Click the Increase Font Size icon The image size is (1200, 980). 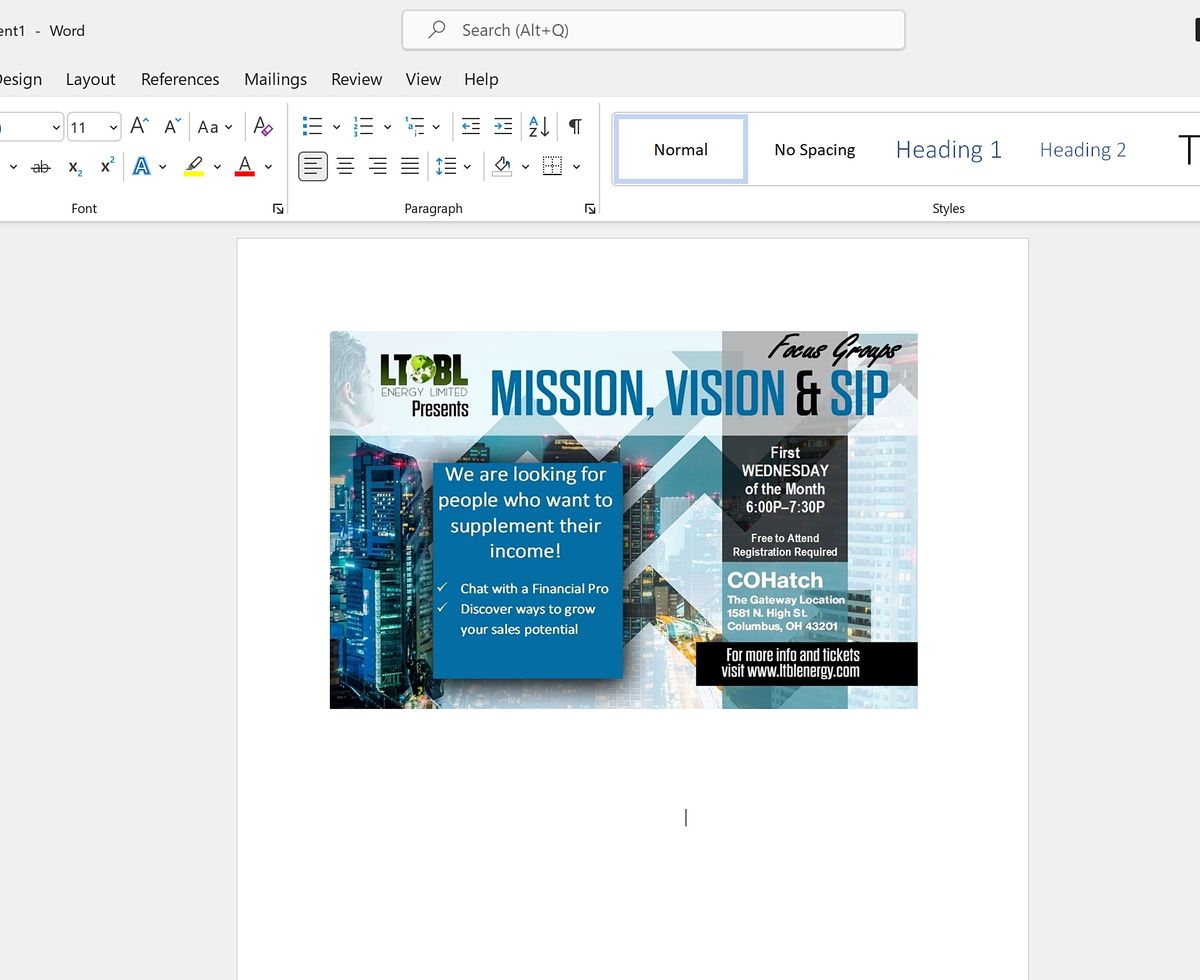pyautogui.click(x=138, y=126)
